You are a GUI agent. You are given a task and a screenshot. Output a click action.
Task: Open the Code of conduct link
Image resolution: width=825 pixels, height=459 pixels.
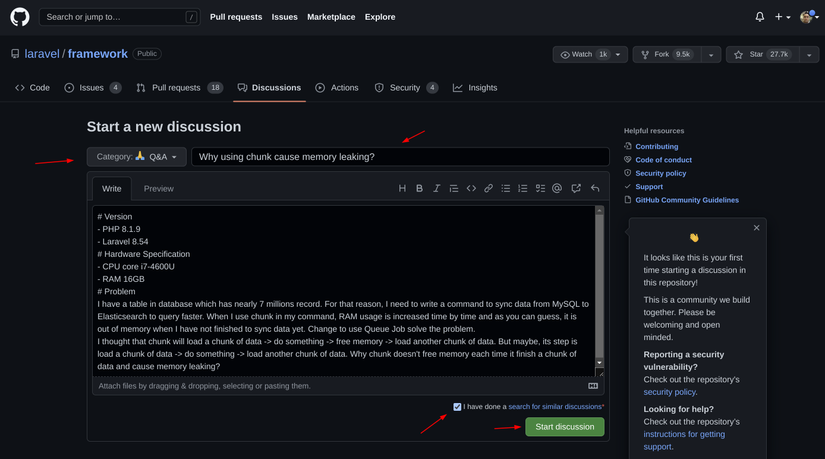coord(663,160)
